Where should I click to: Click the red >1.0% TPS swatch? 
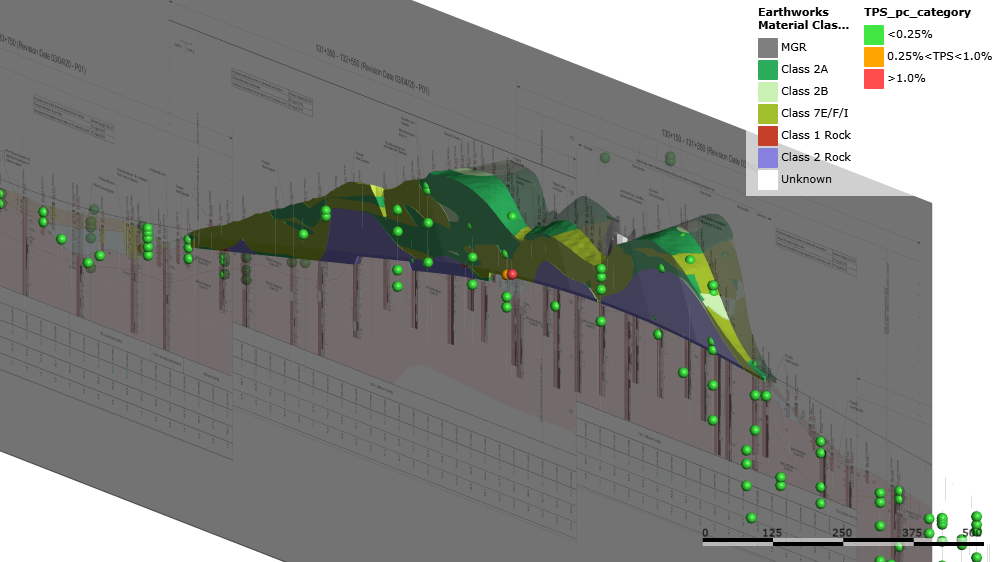click(x=874, y=78)
